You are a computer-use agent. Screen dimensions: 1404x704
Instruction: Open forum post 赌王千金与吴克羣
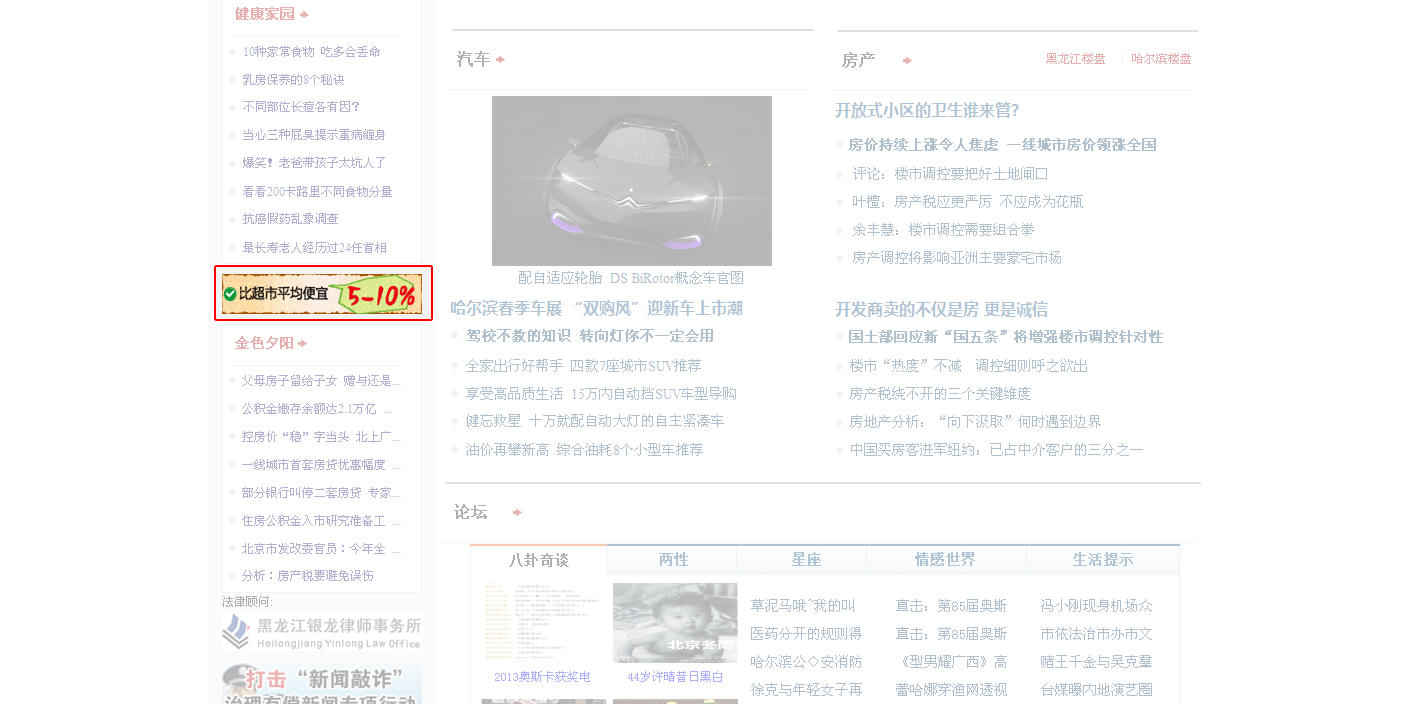coord(1096,662)
